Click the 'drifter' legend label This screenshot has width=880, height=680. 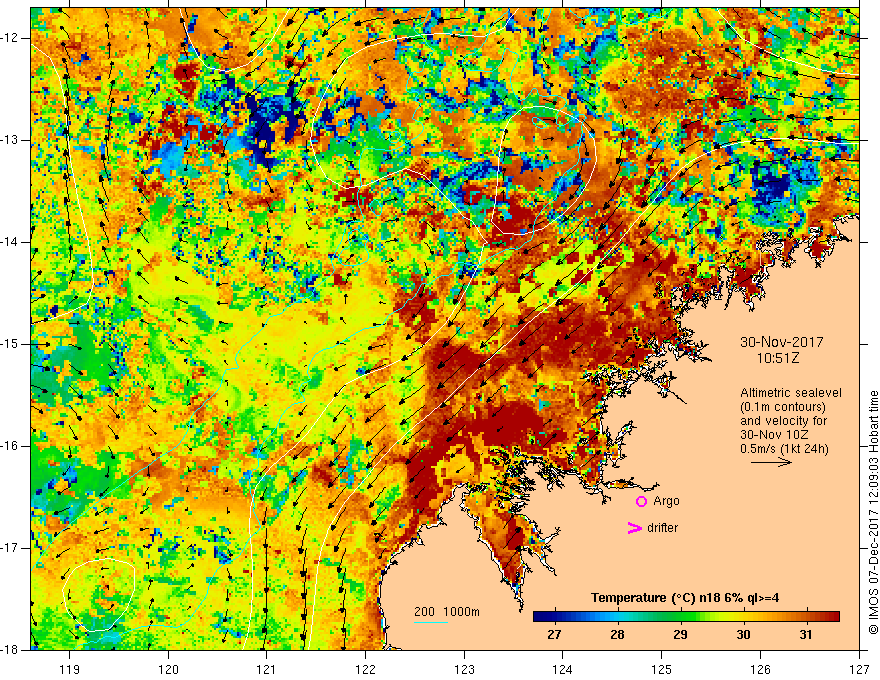(662, 528)
